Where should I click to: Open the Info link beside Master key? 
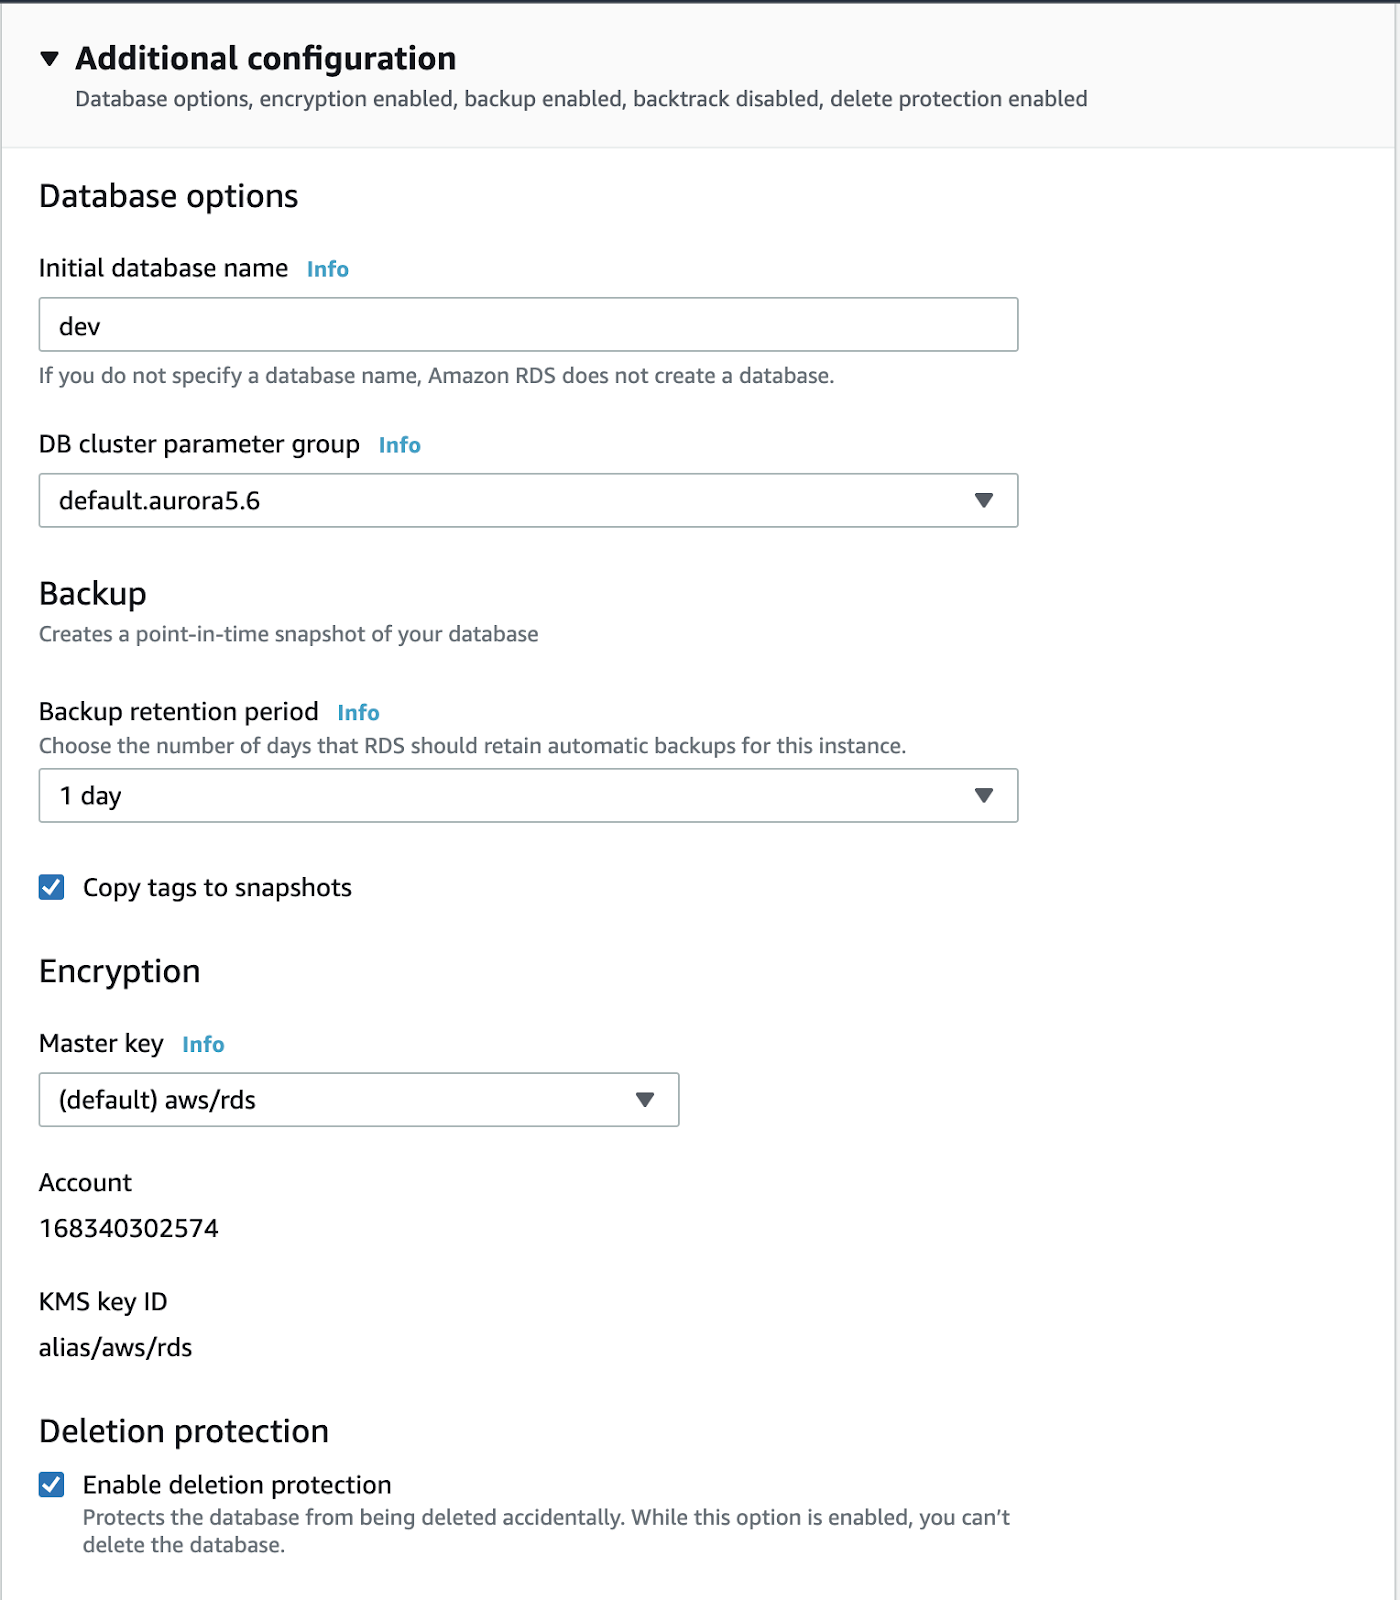tap(204, 1045)
